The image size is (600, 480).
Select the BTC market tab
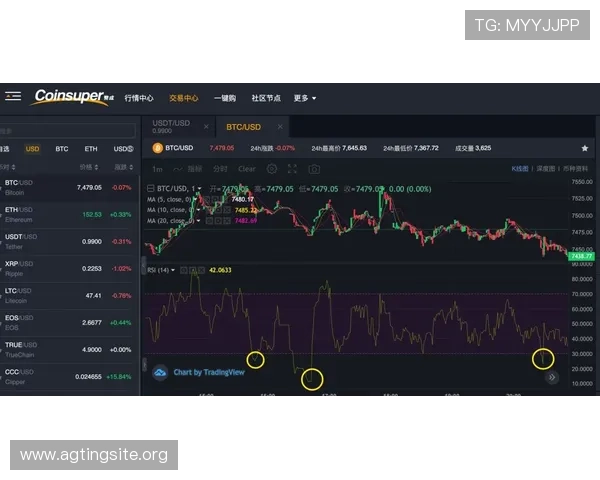(x=62, y=149)
